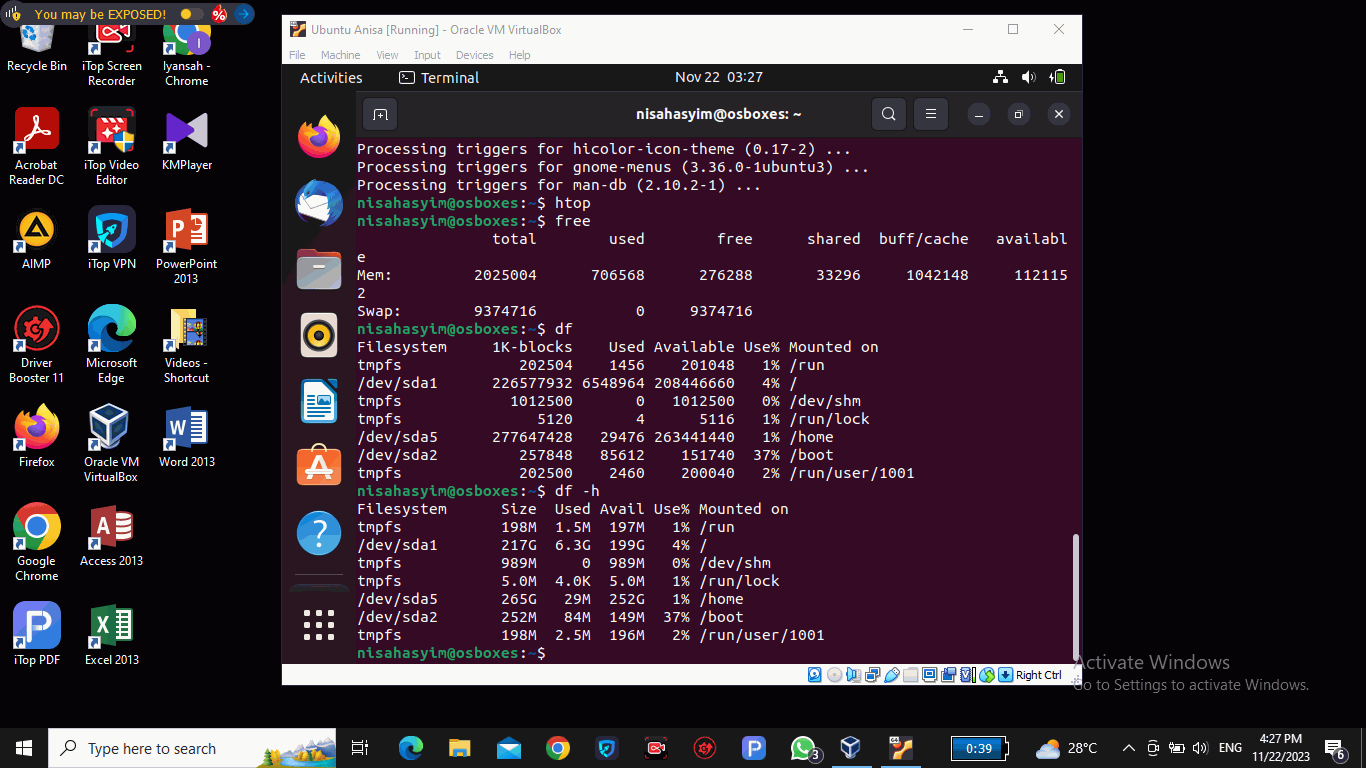This screenshot has width=1366, height=768.
Task: Open Rhythmbox in the Ubuntu dock
Action: point(319,335)
